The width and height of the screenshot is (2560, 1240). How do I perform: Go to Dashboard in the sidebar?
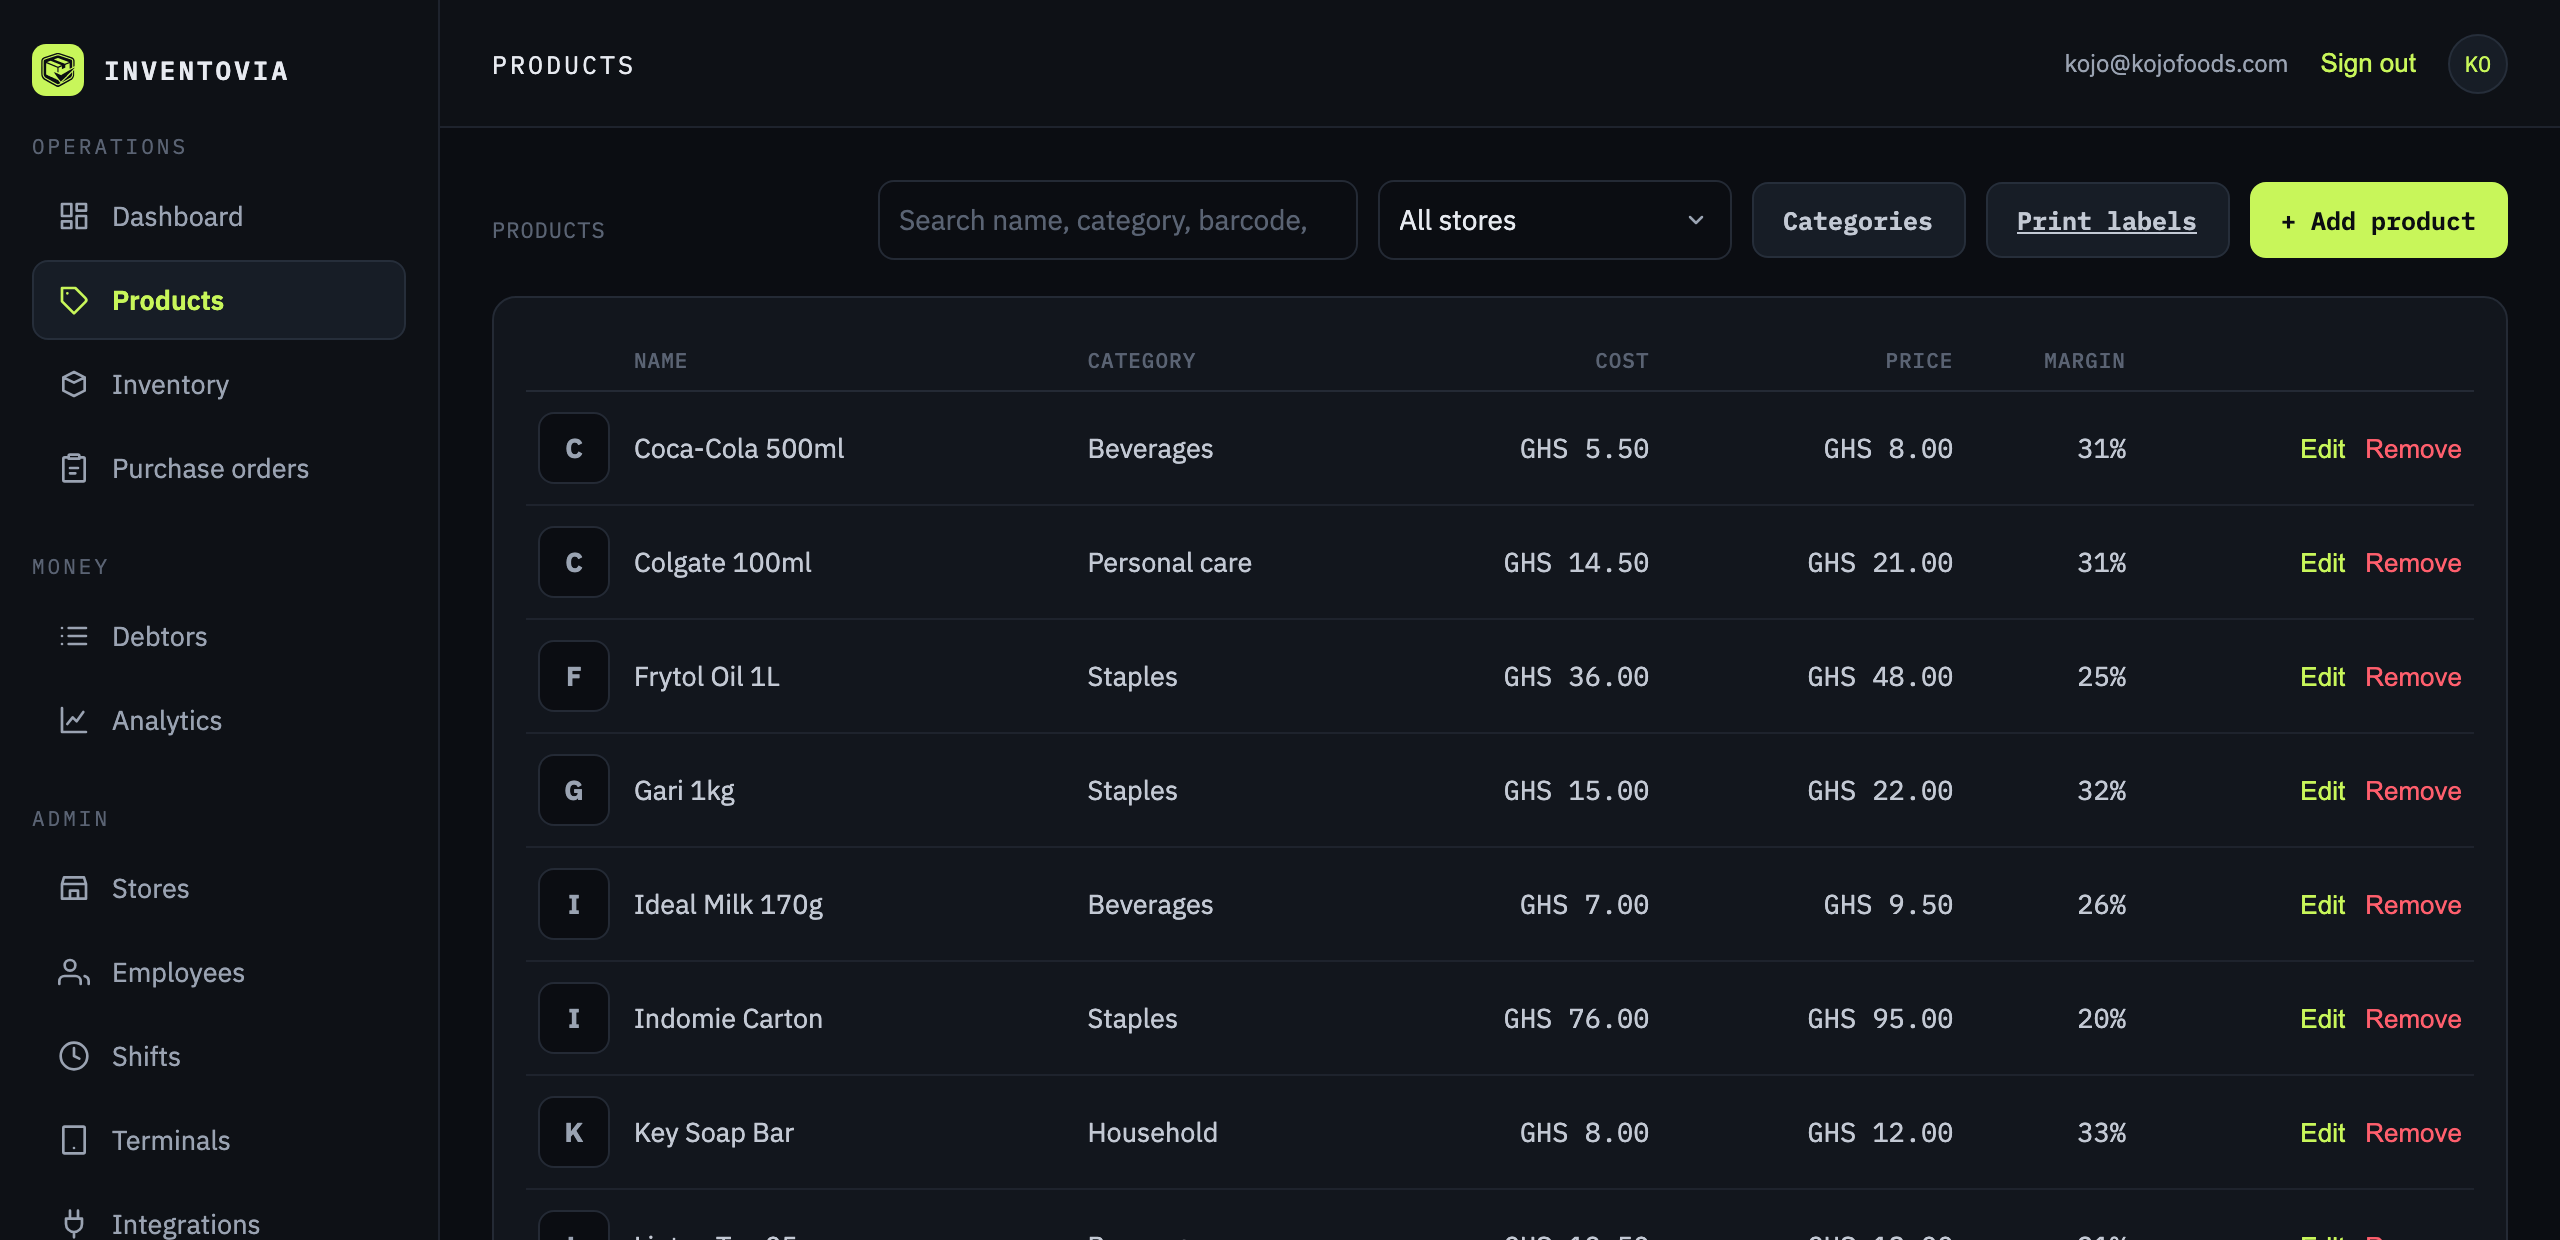click(x=219, y=216)
